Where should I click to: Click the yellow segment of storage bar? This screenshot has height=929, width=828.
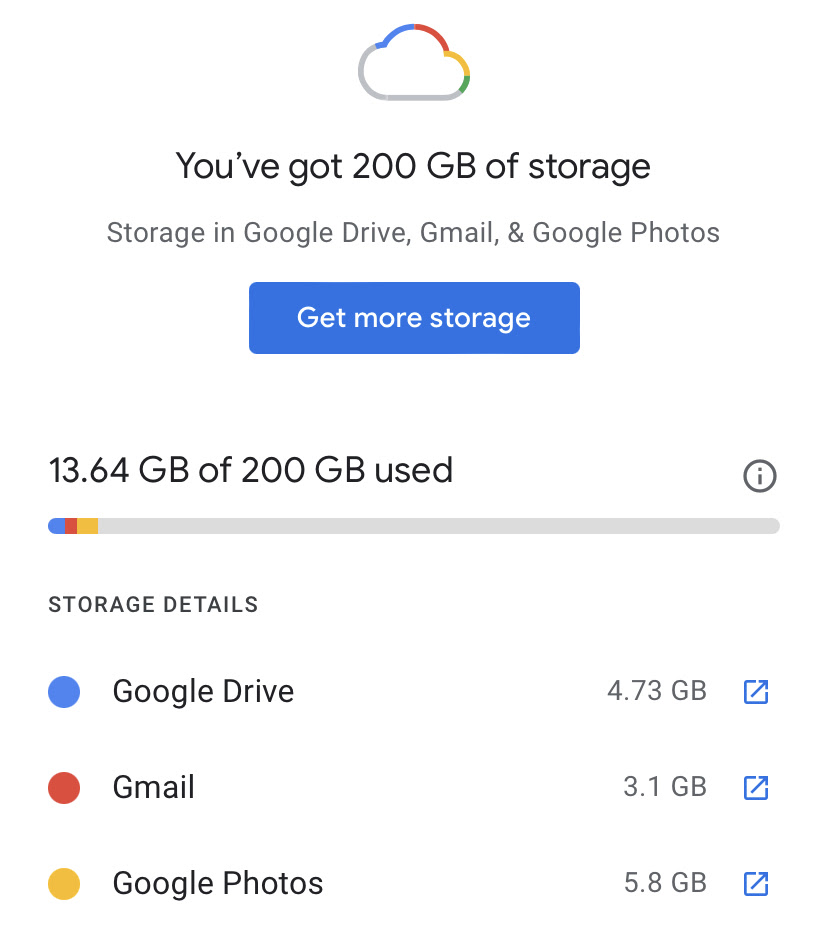point(87,526)
